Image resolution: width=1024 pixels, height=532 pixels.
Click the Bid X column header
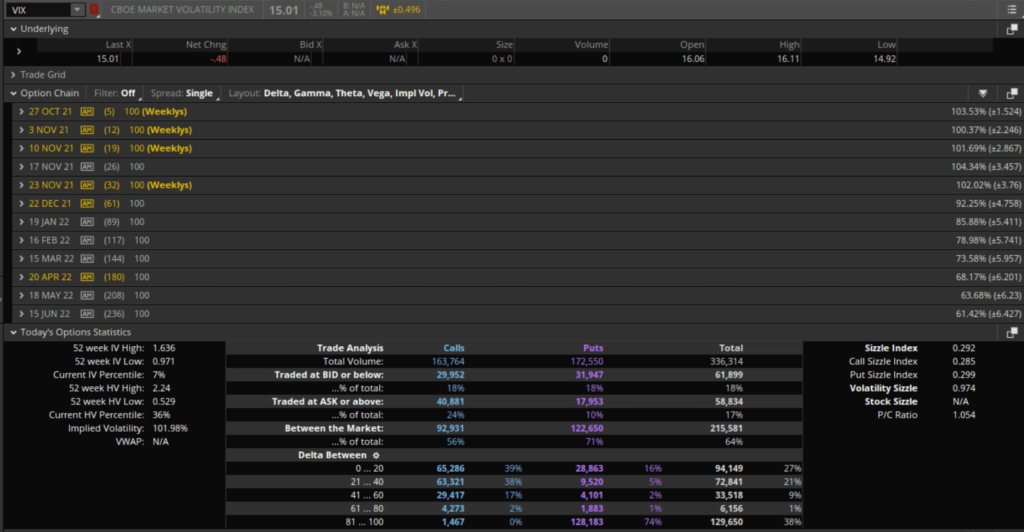pos(310,44)
